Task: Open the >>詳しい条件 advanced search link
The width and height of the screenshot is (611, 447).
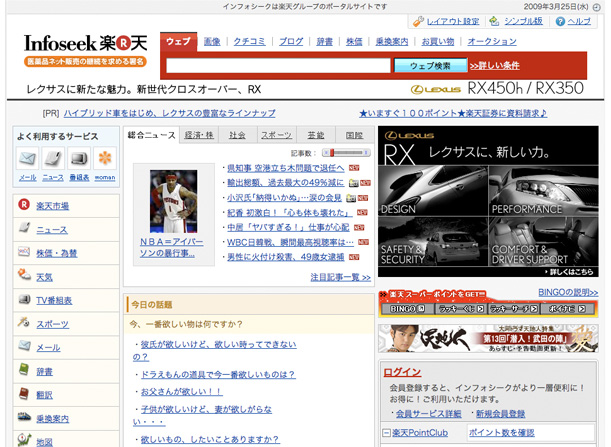Action: pyautogui.click(x=494, y=65)
